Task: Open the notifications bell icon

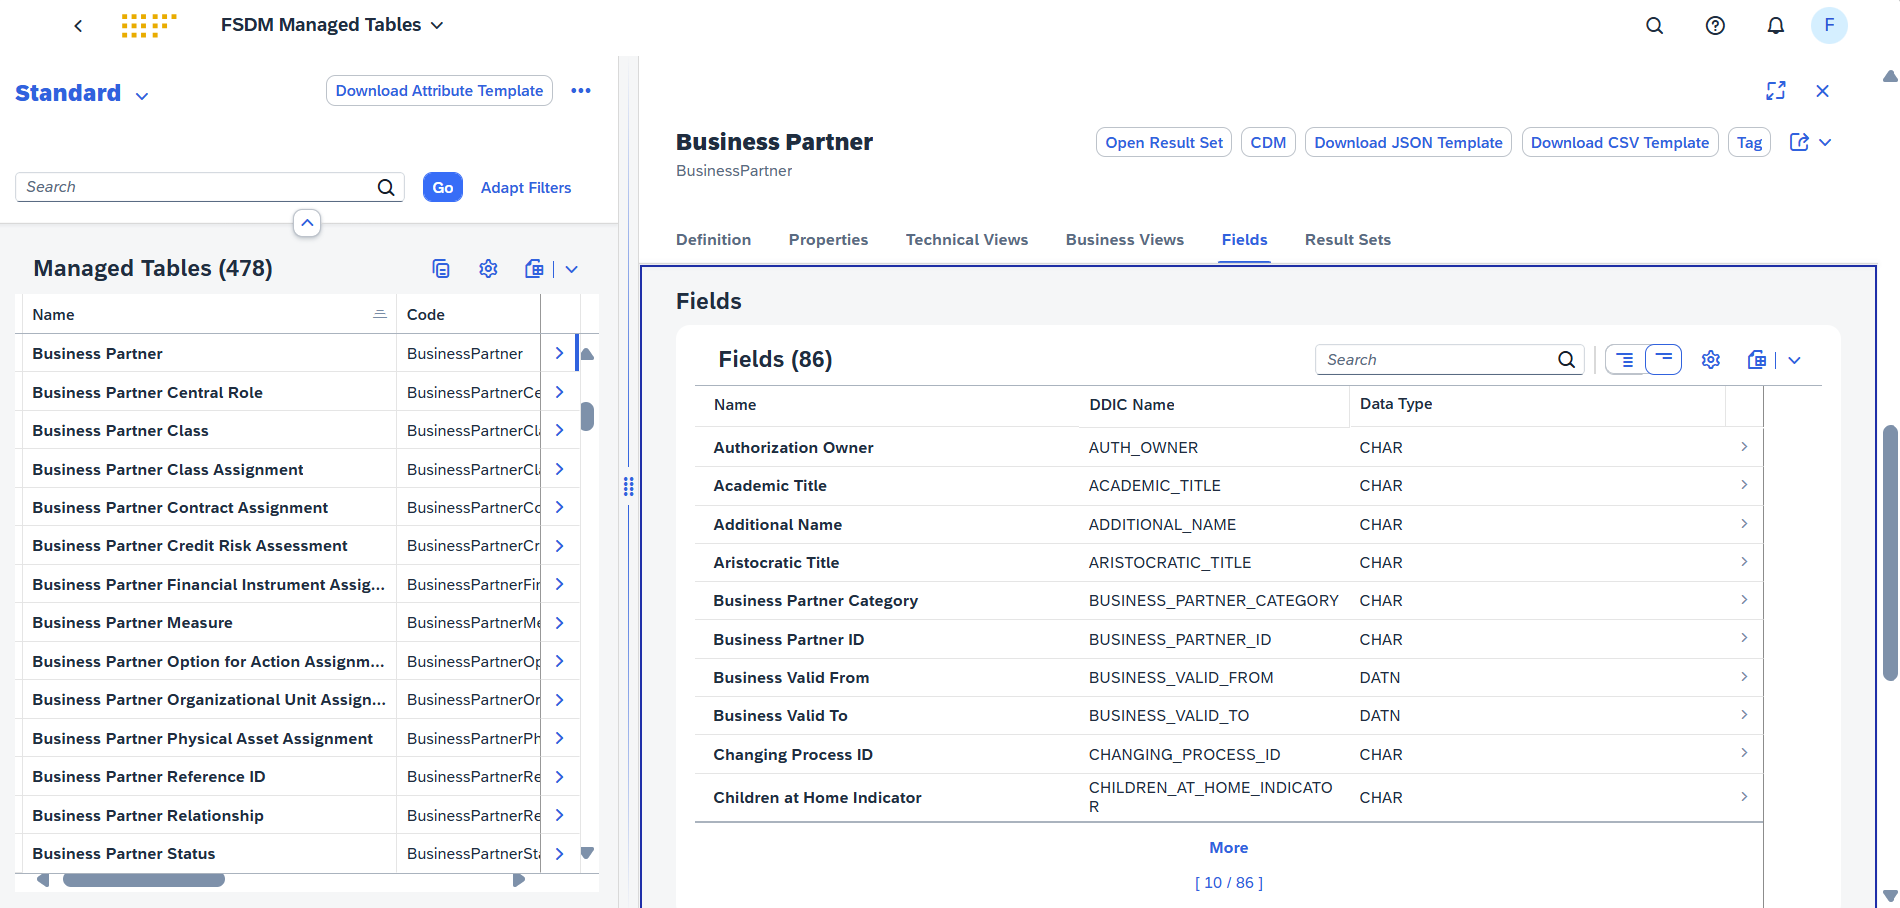Action: point(1776,25)
